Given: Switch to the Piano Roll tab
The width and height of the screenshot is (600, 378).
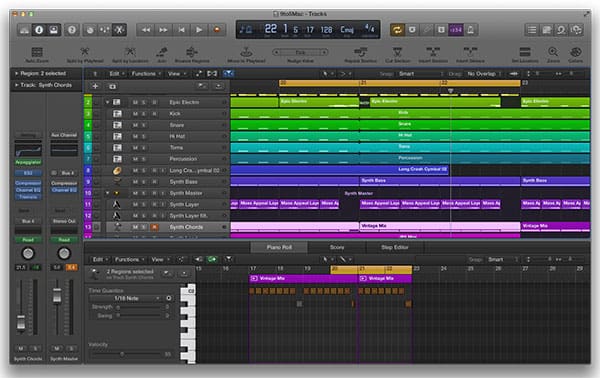Looking at the screenshot, I should coord(279,248).
